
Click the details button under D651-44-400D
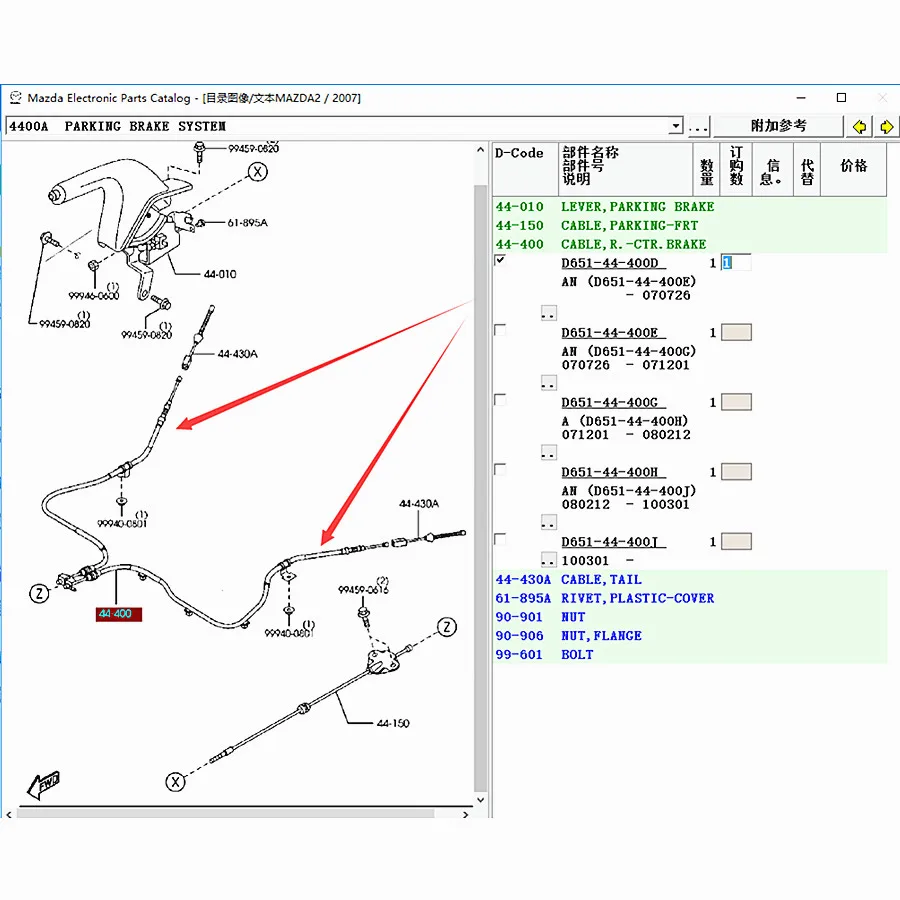[x=548, y=313]
